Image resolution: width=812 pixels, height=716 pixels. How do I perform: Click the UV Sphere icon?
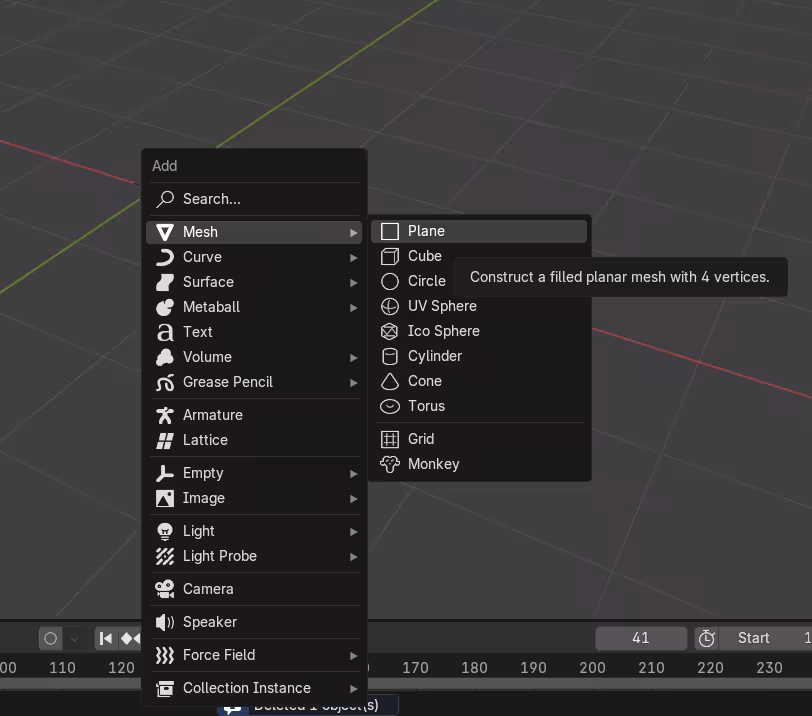389,306
